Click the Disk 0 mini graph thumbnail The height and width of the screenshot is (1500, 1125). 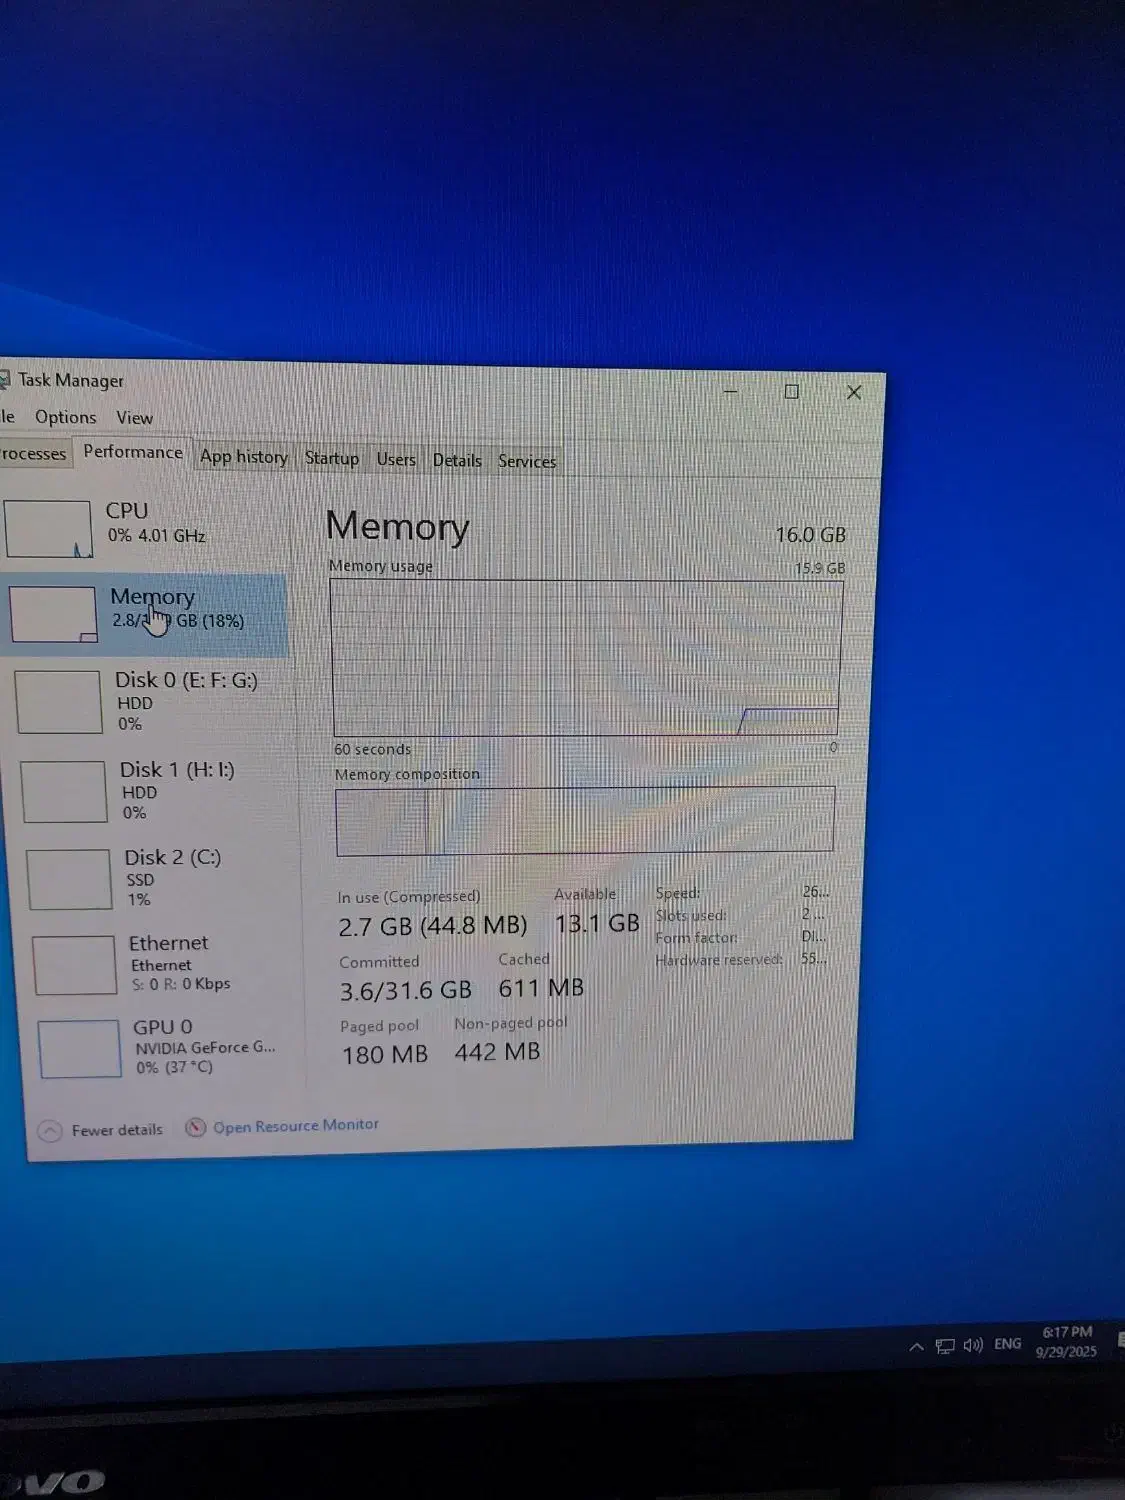coord(59,702)
